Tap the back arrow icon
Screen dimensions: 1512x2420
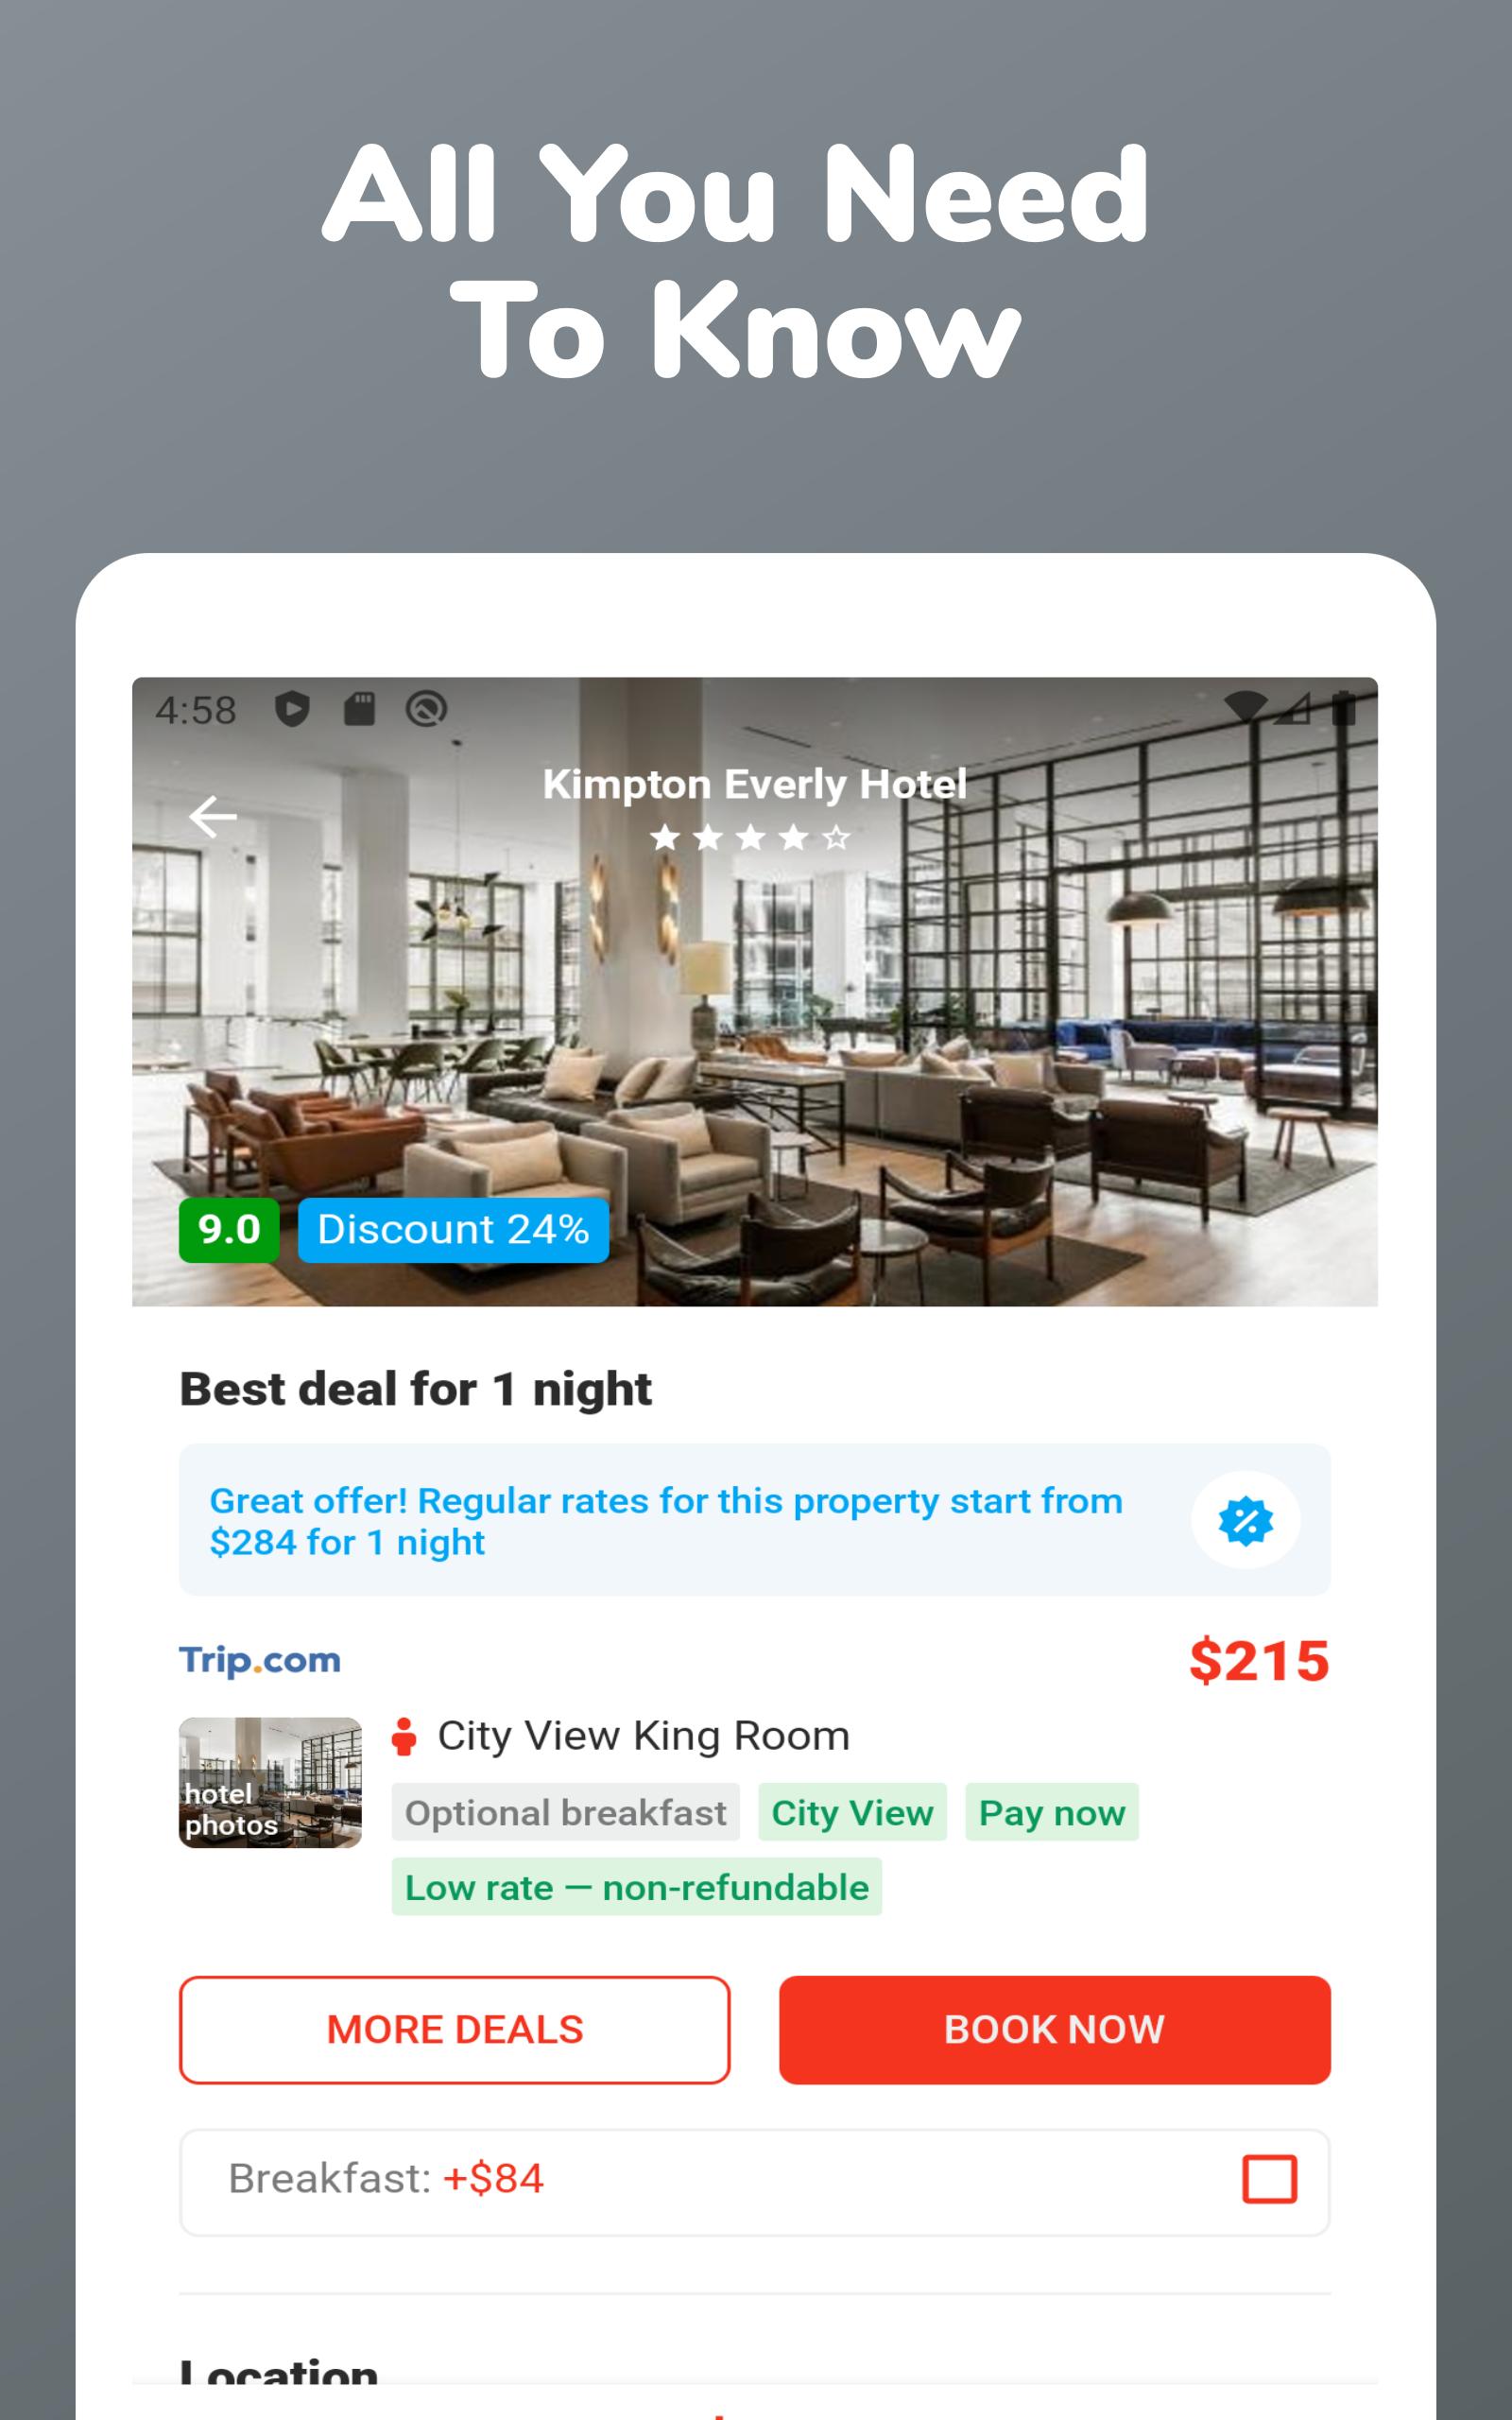213,817
